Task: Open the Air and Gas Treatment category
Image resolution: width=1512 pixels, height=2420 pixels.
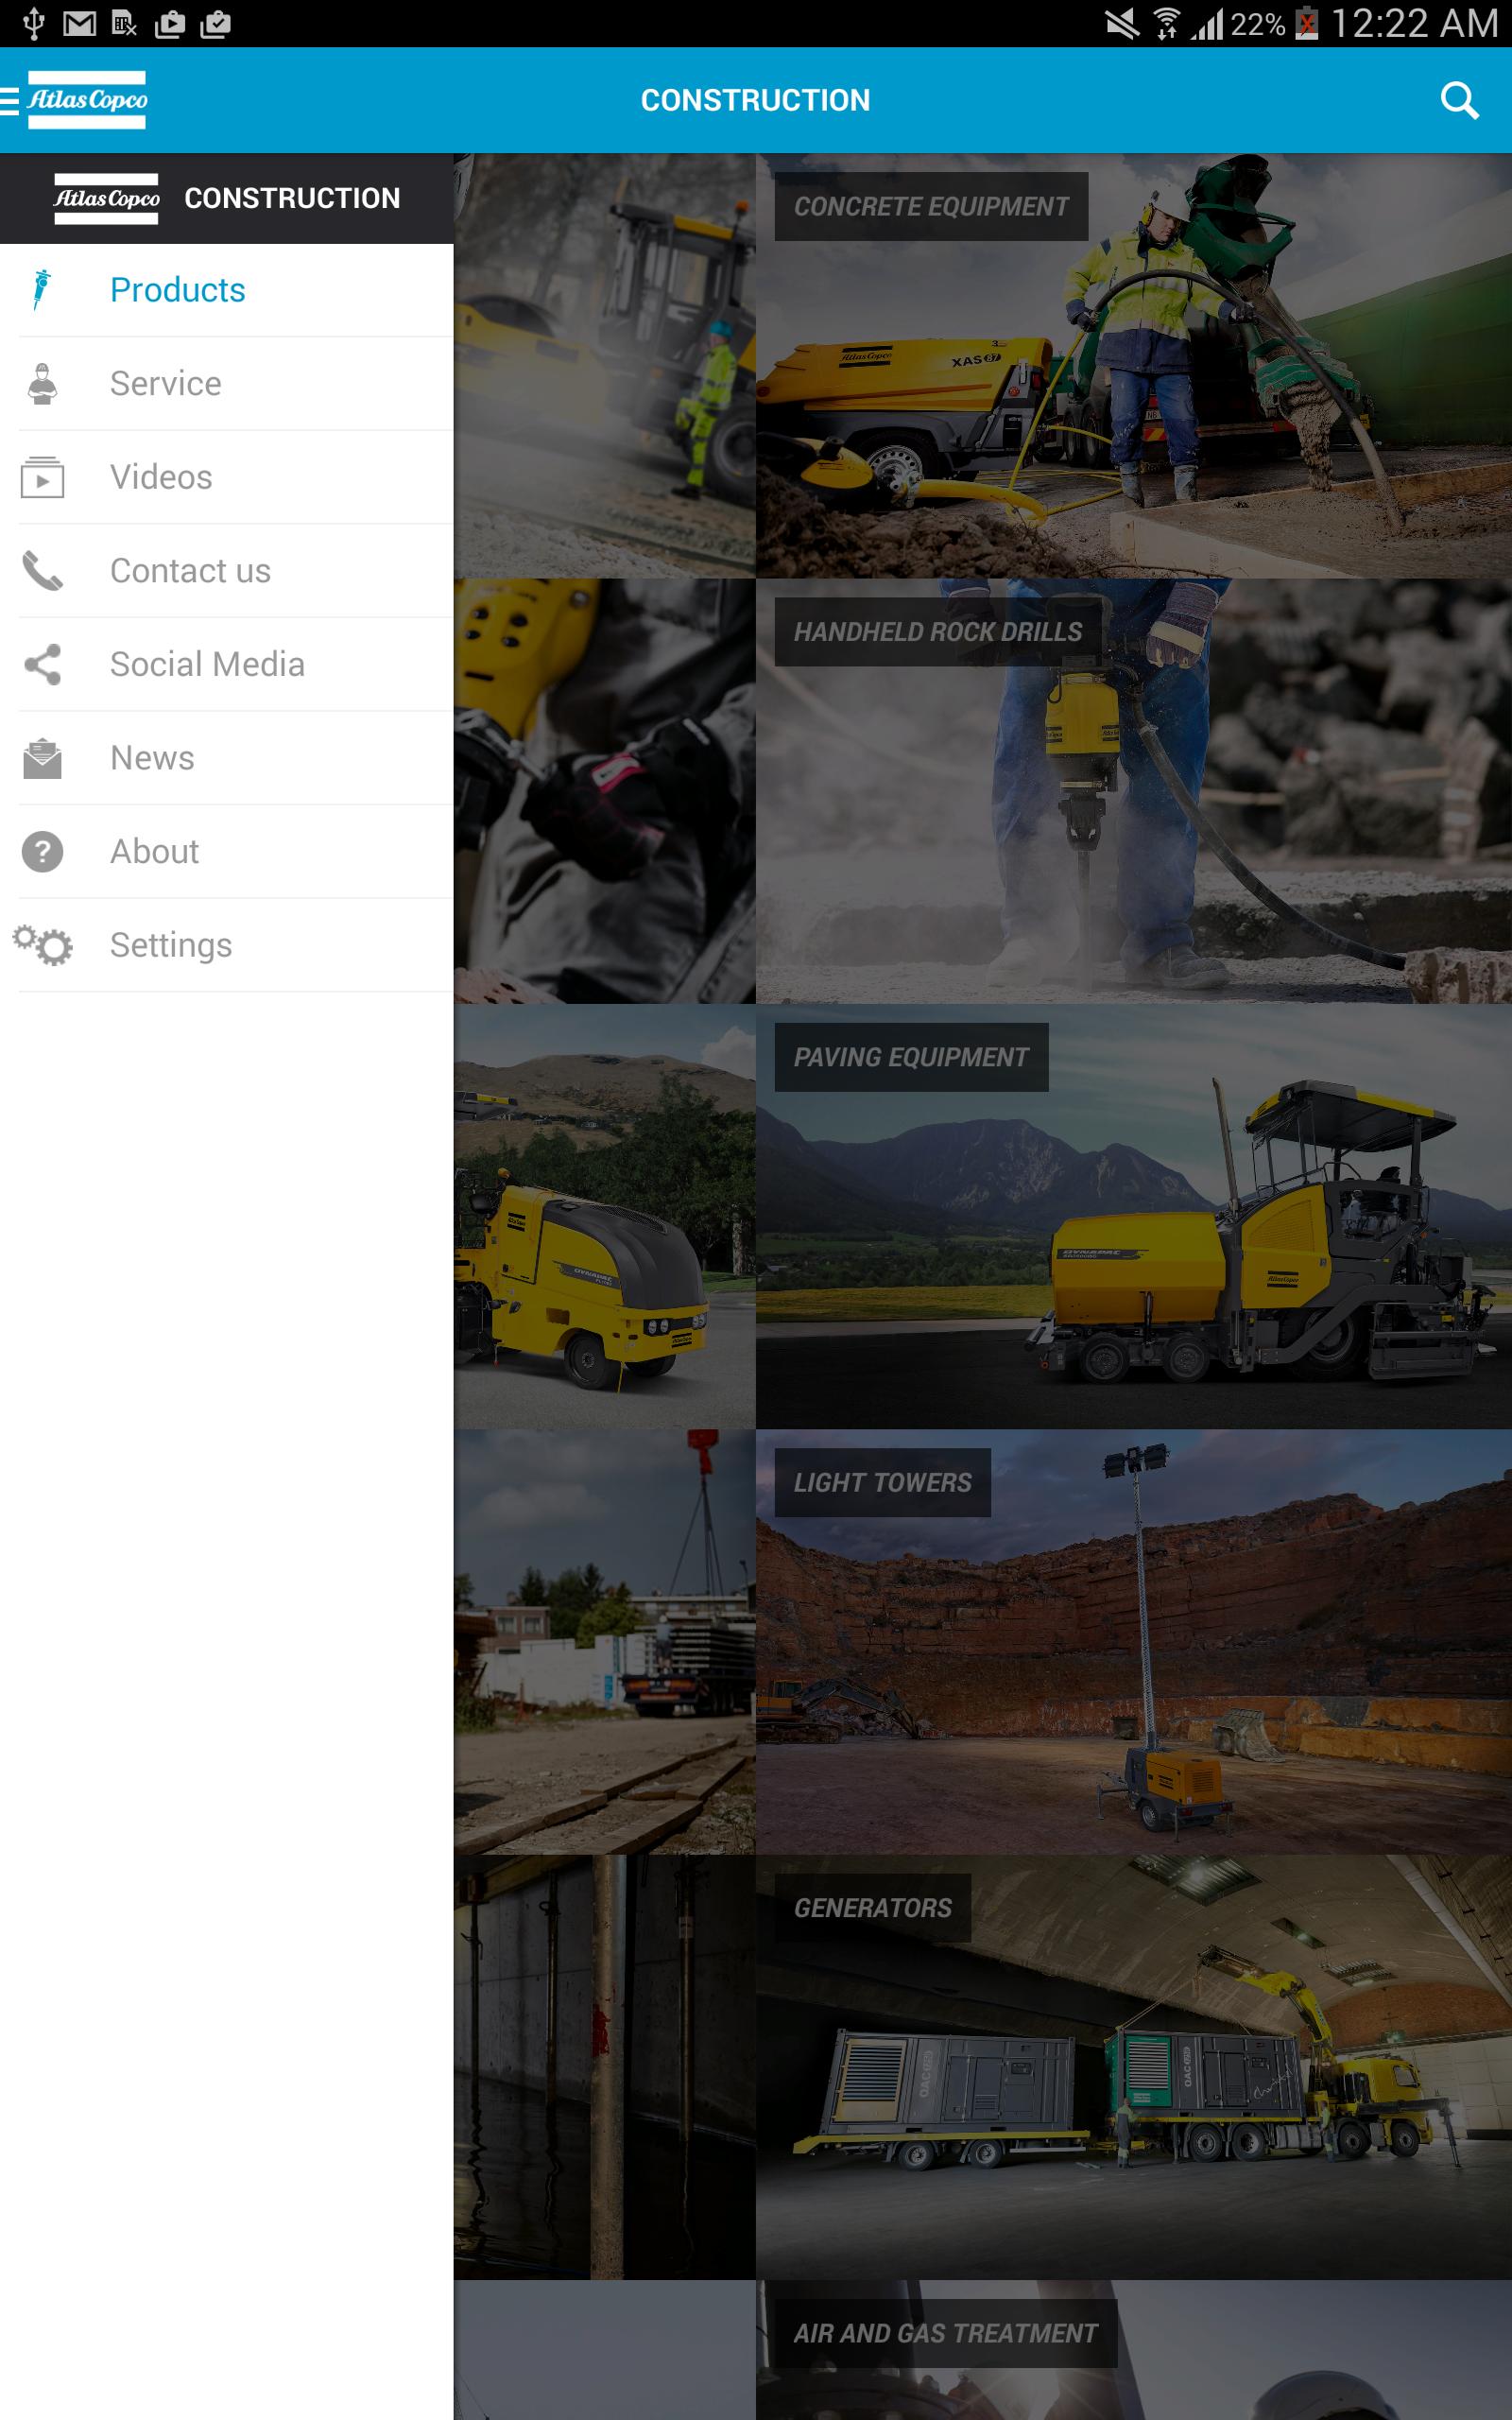Action: [1133, 2350]
